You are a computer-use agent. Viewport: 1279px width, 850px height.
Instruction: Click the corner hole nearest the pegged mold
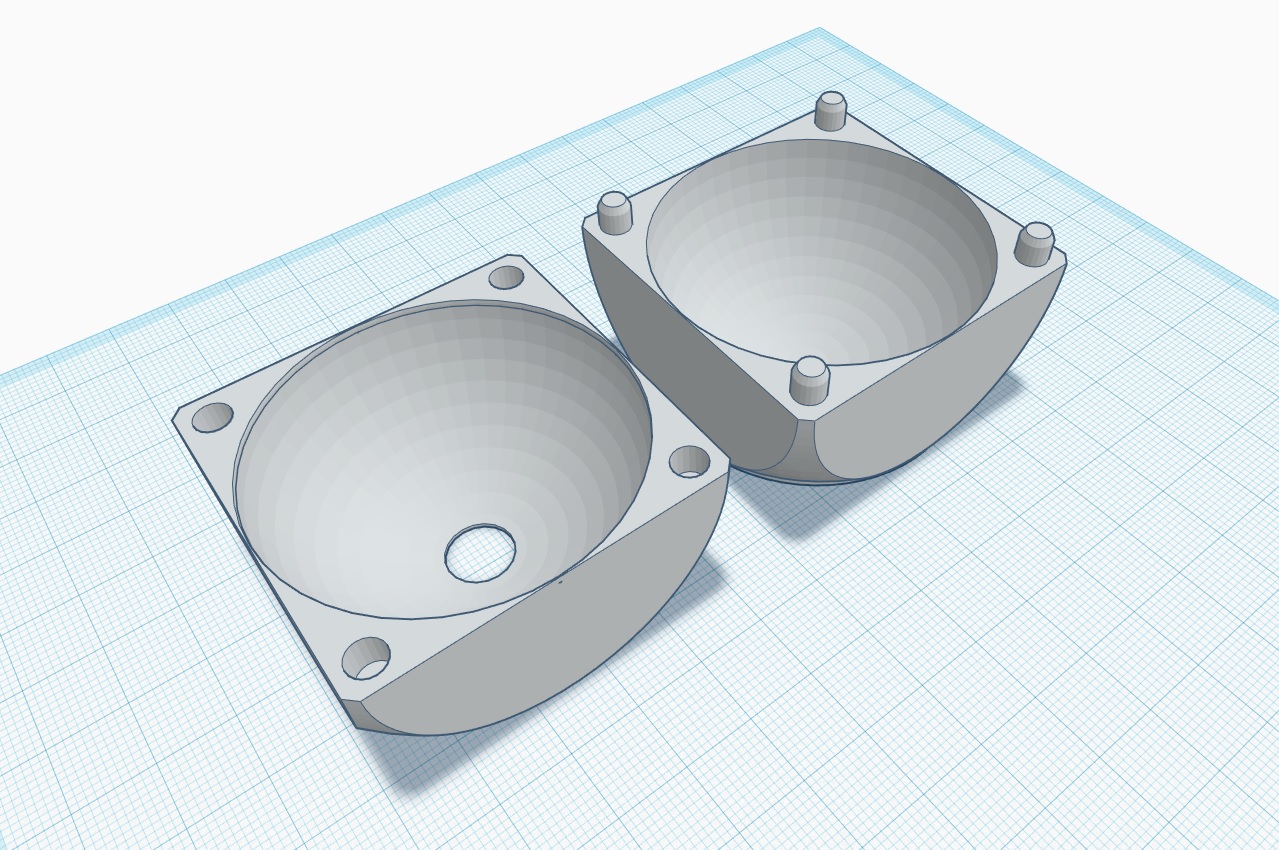coord(689,461)
